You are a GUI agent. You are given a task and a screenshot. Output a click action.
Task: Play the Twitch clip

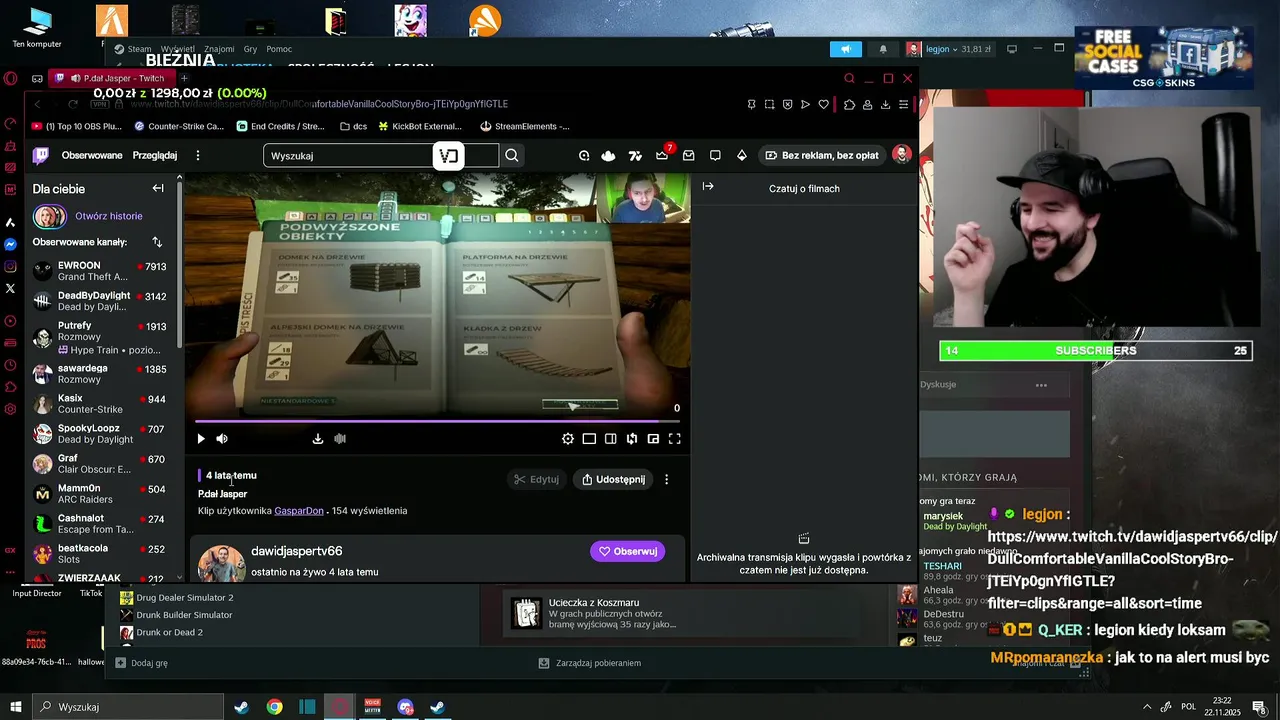(201, 438)
